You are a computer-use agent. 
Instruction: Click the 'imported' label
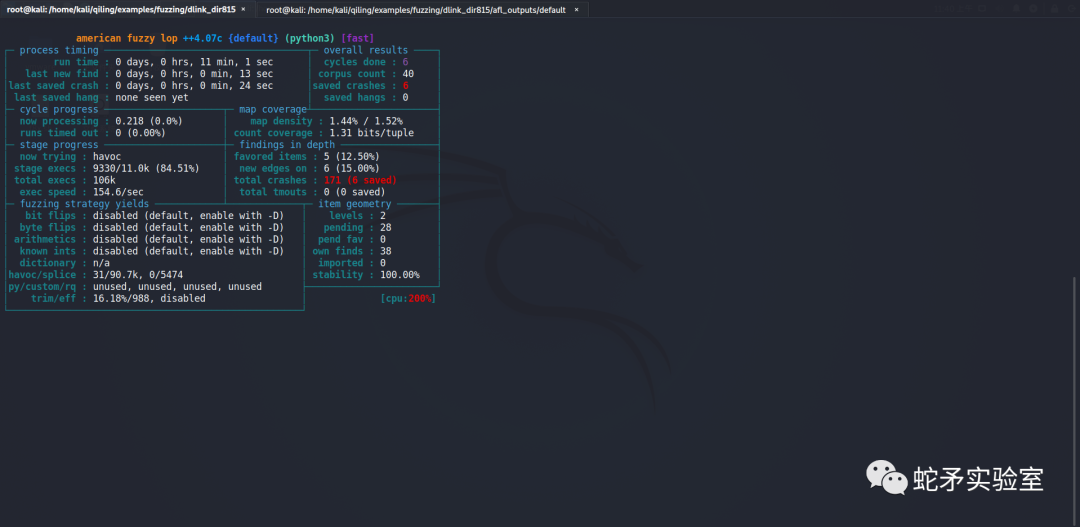click(x=341, y=262)
